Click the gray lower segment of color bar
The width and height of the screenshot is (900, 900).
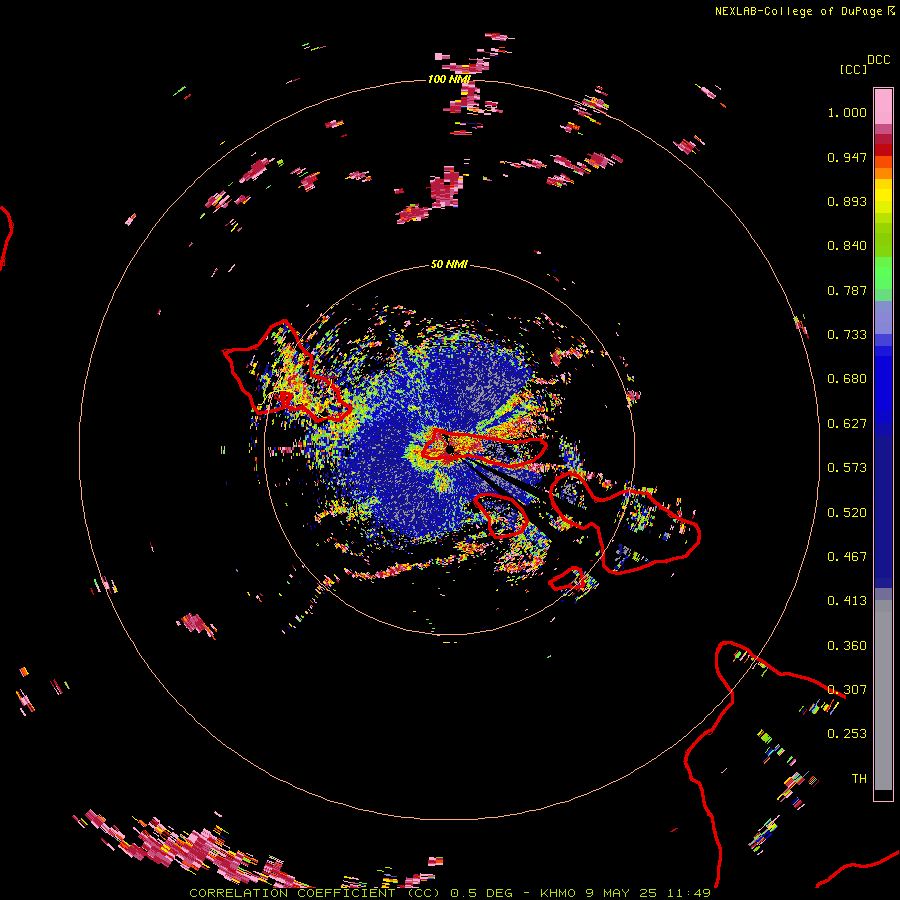coord(883,695)
